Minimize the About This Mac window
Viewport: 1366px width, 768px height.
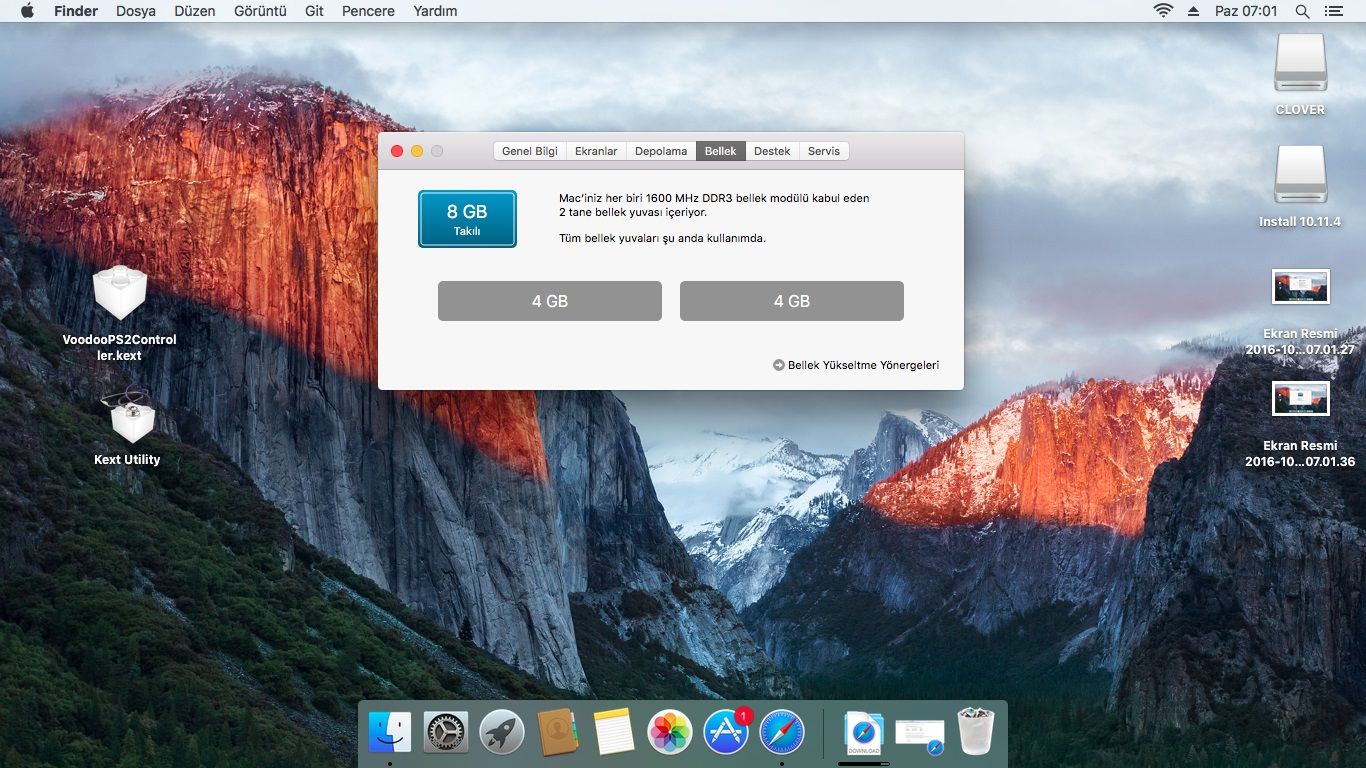(x=417, y=151)
